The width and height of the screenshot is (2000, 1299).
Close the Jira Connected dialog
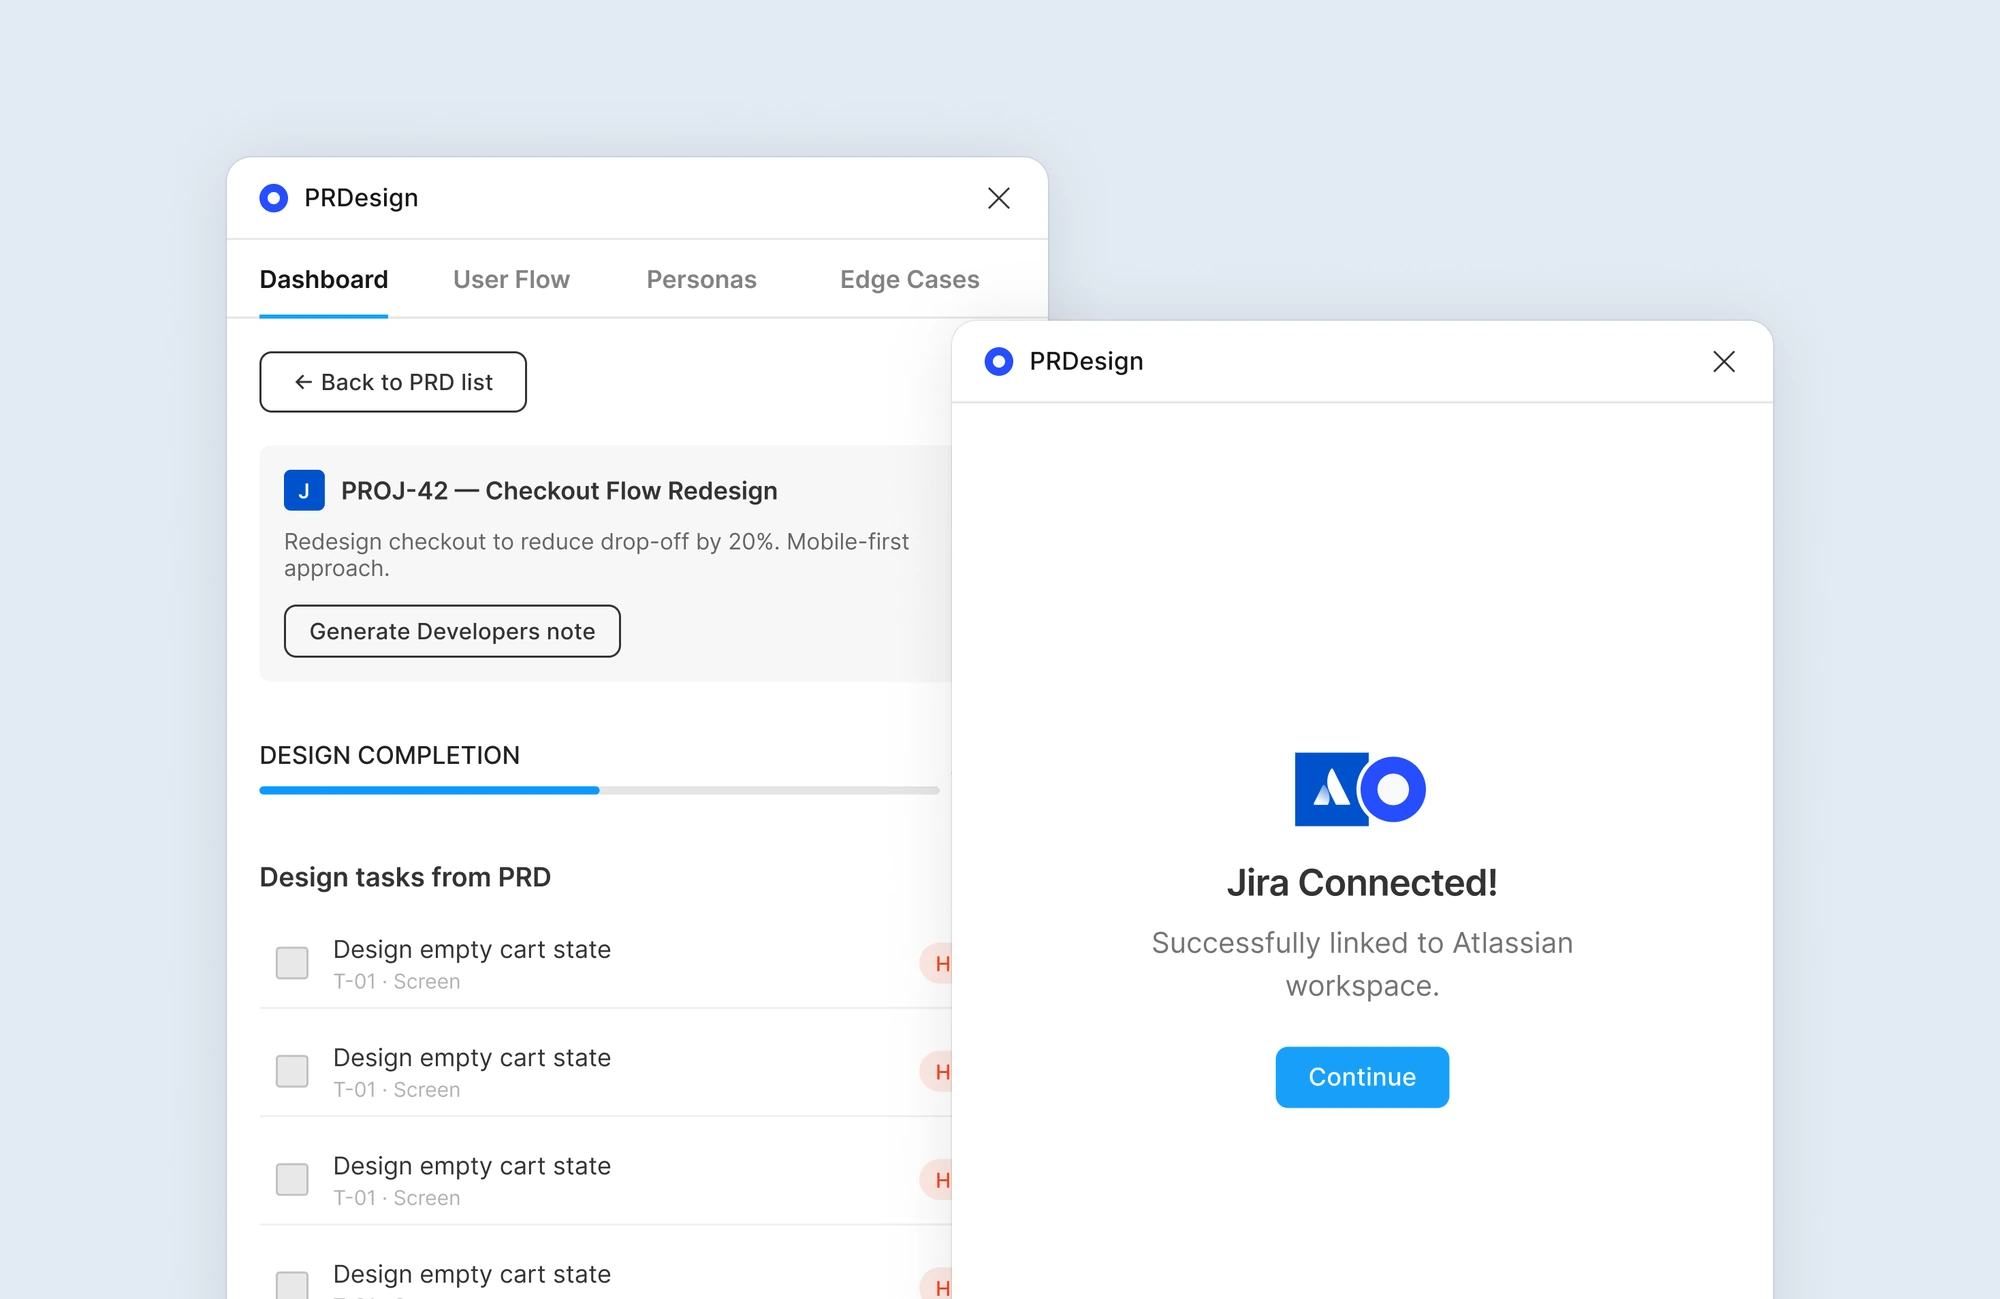[1723, 361]
